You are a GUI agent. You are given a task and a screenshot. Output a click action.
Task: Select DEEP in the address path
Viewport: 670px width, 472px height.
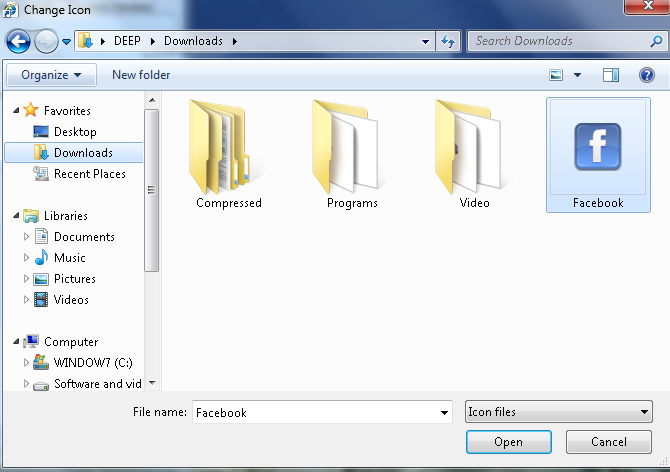tap(127, 41)
